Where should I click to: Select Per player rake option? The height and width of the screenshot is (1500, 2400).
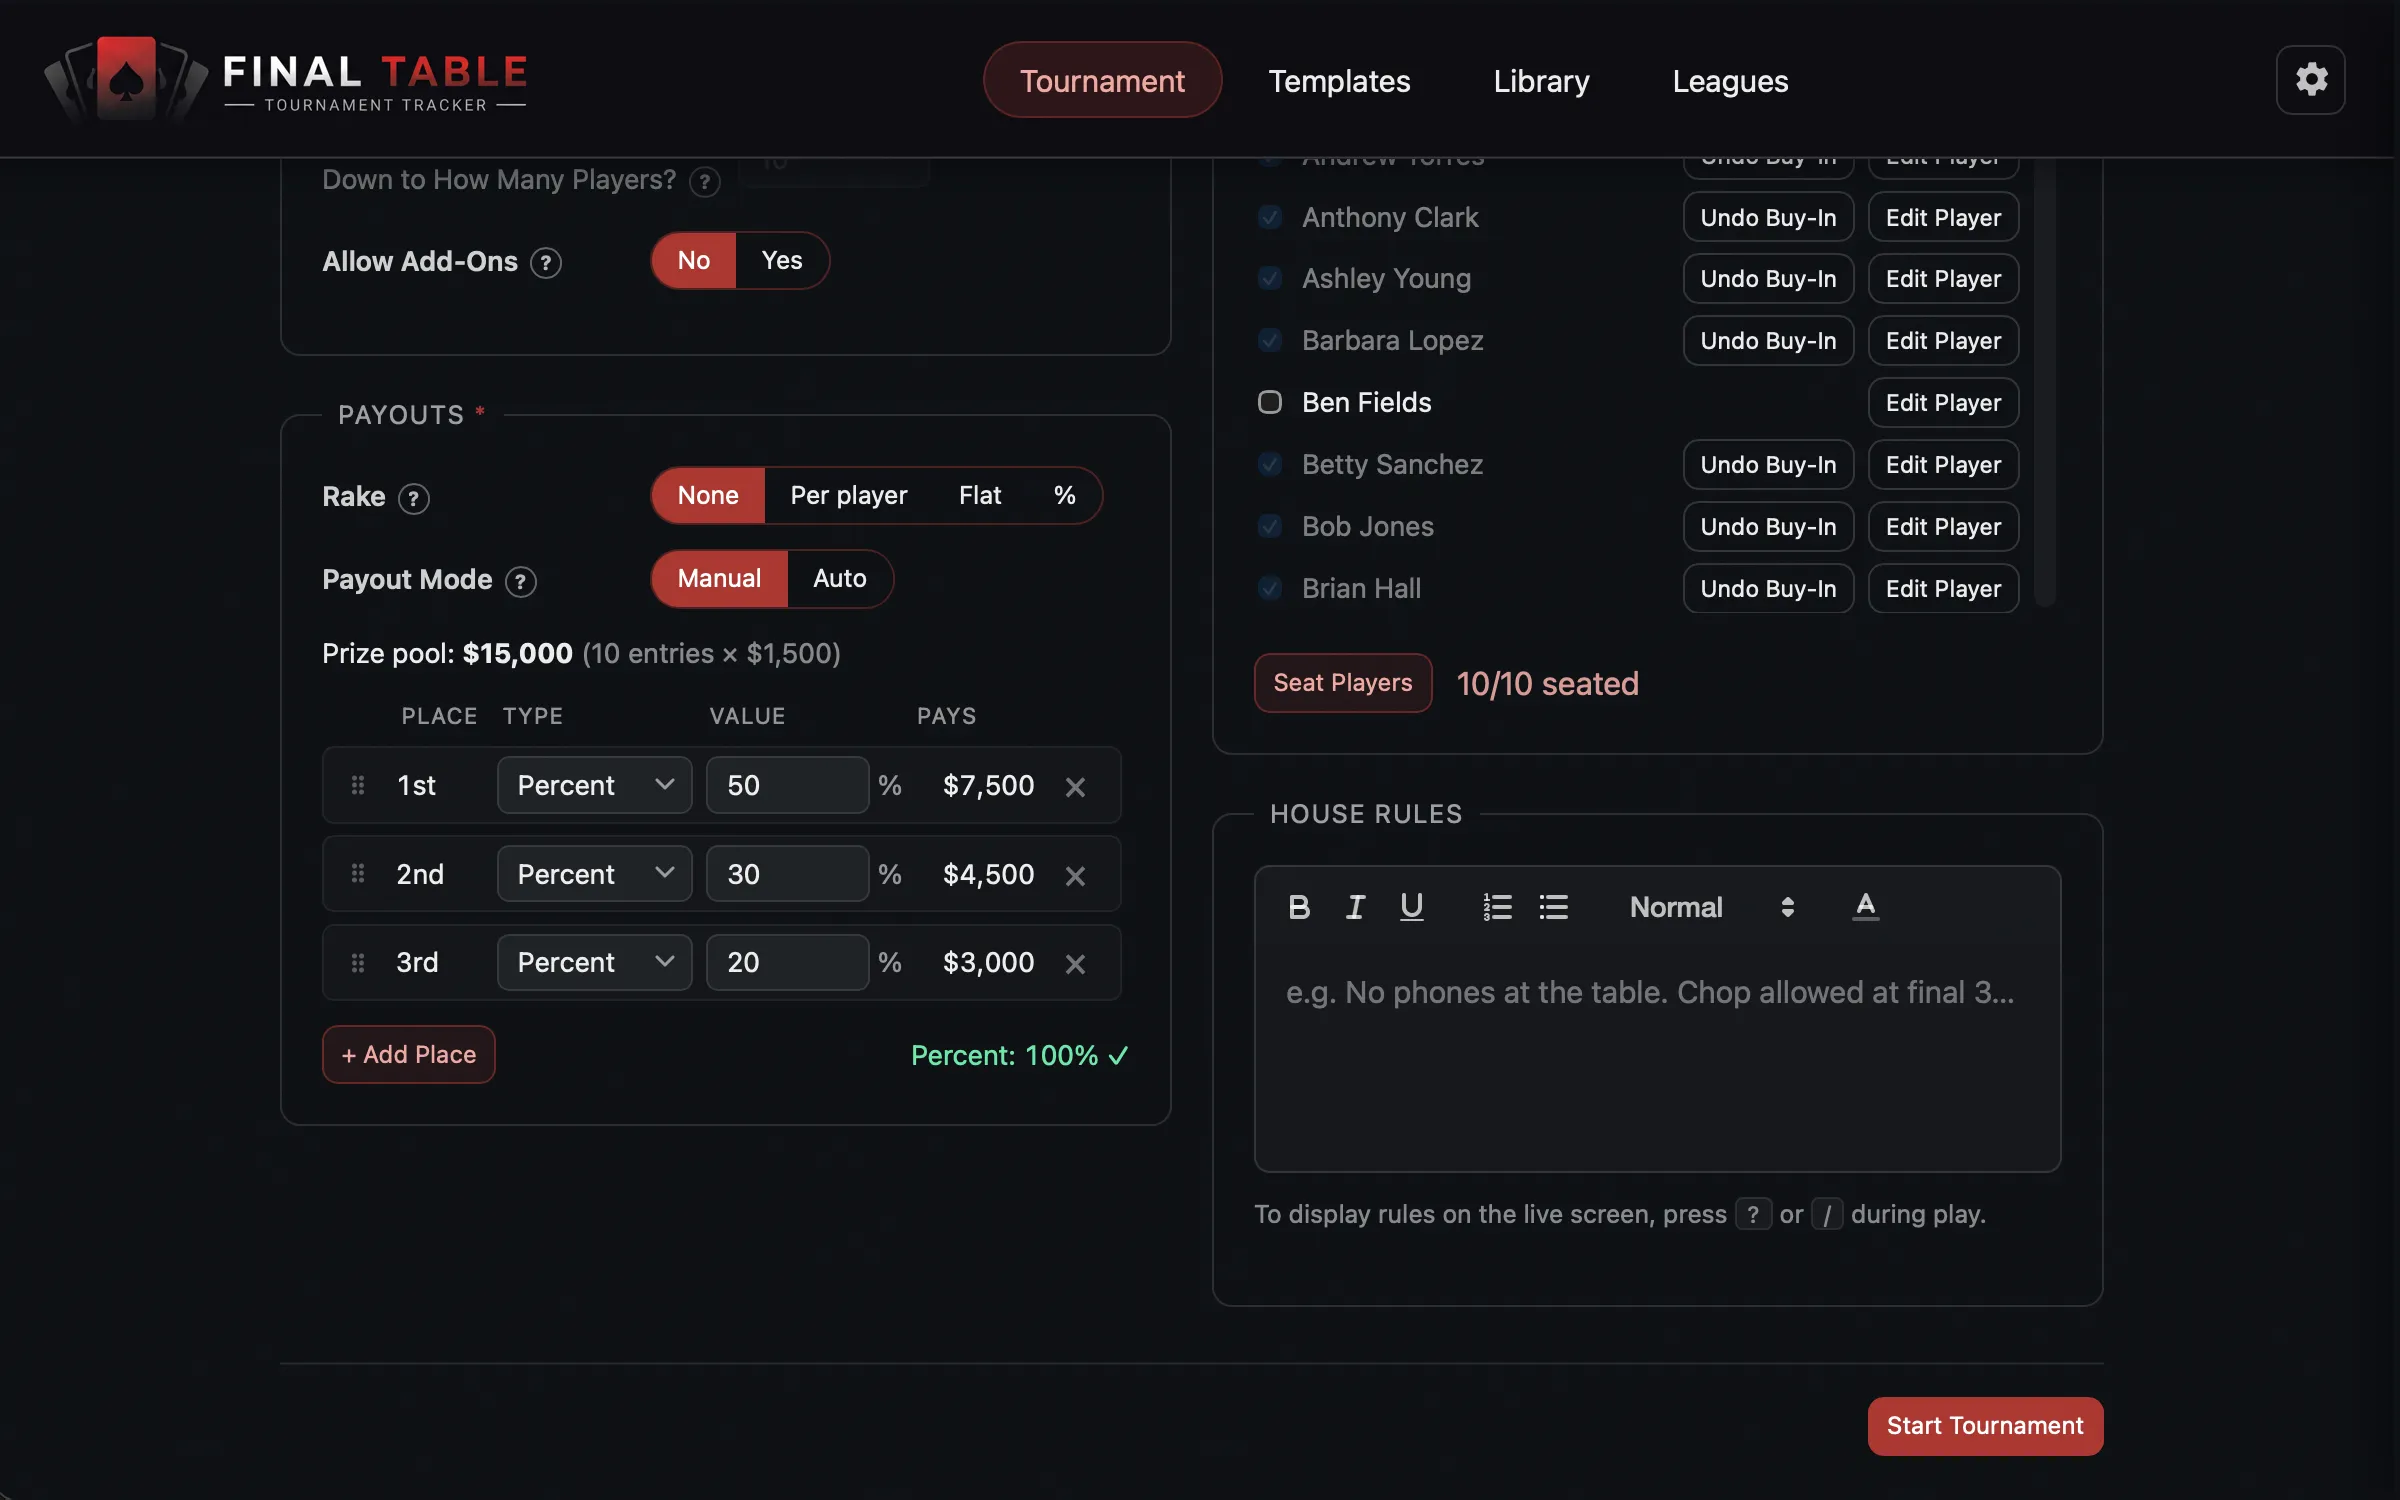pos(849,496)
